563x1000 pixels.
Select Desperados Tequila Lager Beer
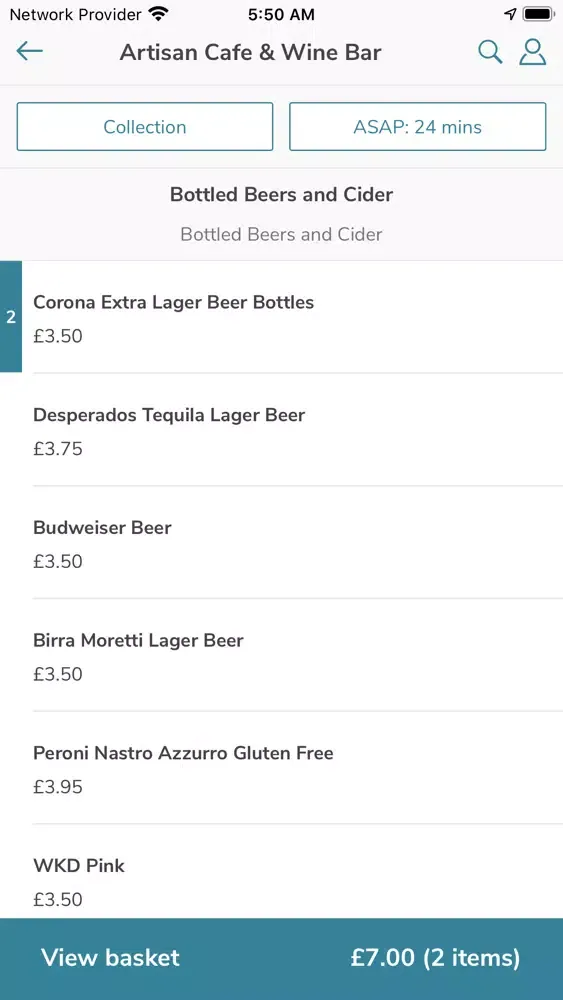pos(281,430)
